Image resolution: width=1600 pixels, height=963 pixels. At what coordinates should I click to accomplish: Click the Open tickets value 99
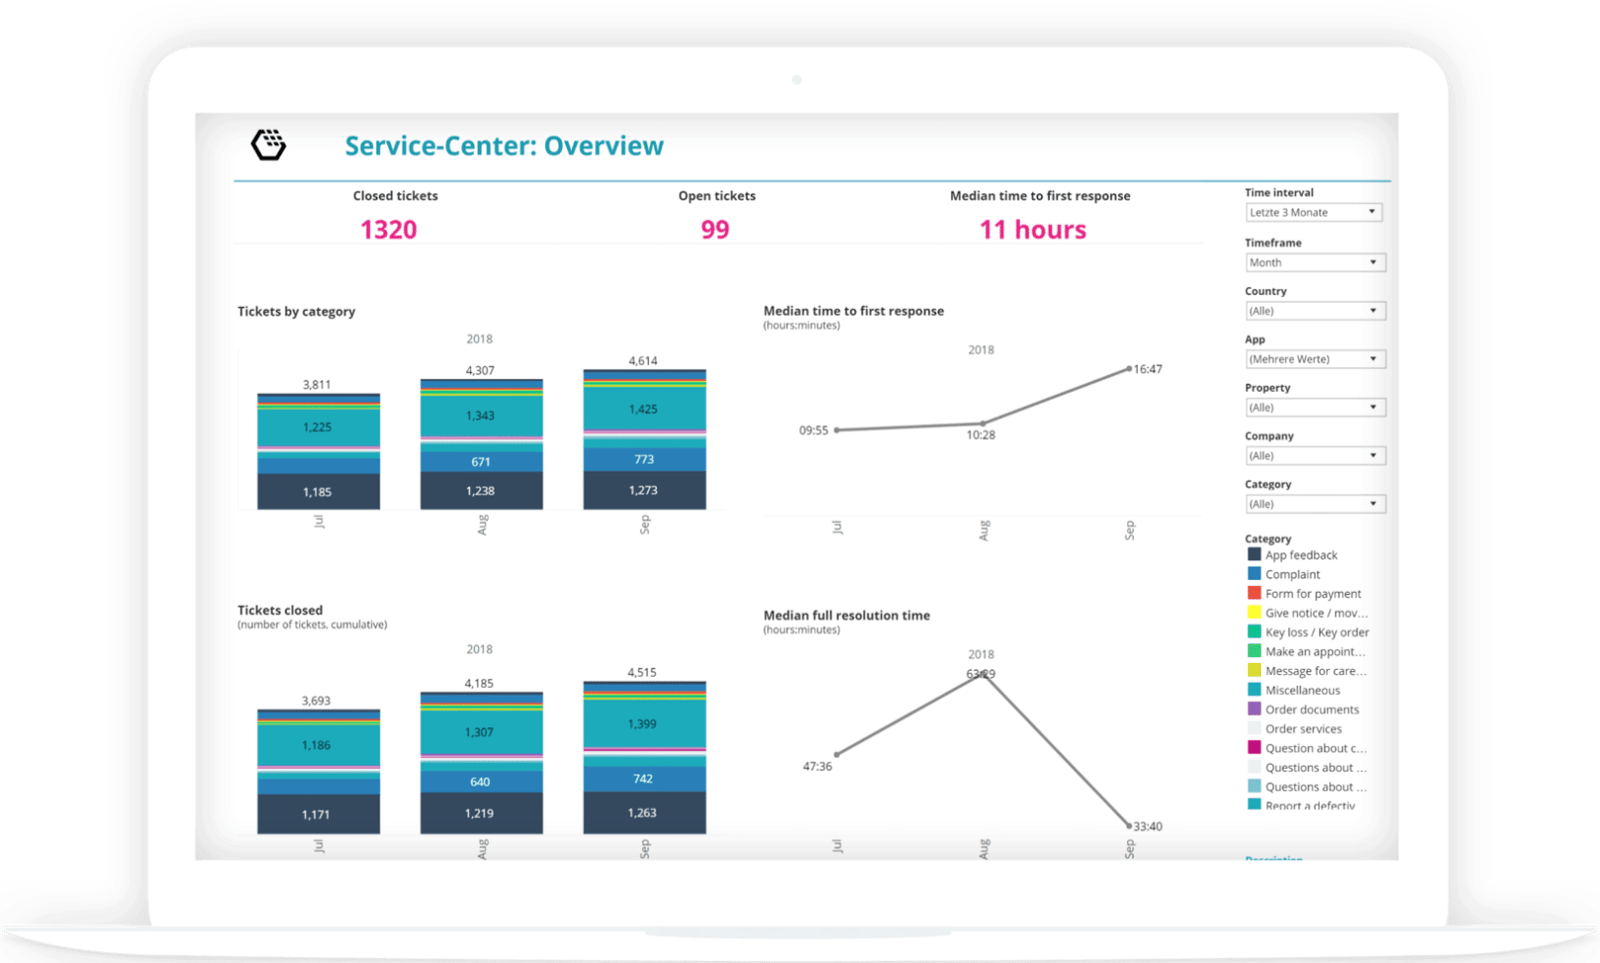(x=715, y=230)
